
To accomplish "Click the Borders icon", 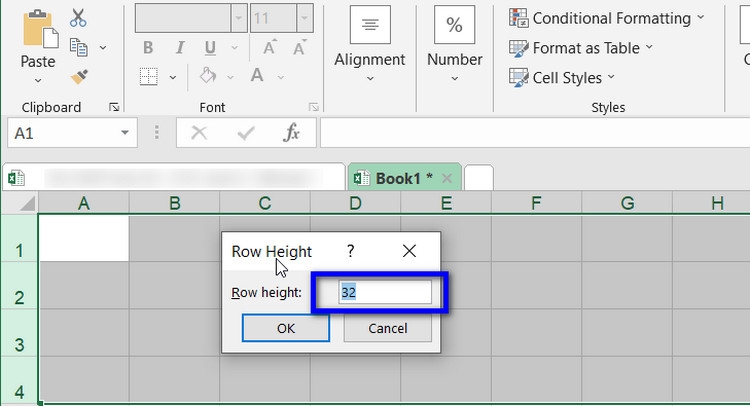I will point(149,77).
